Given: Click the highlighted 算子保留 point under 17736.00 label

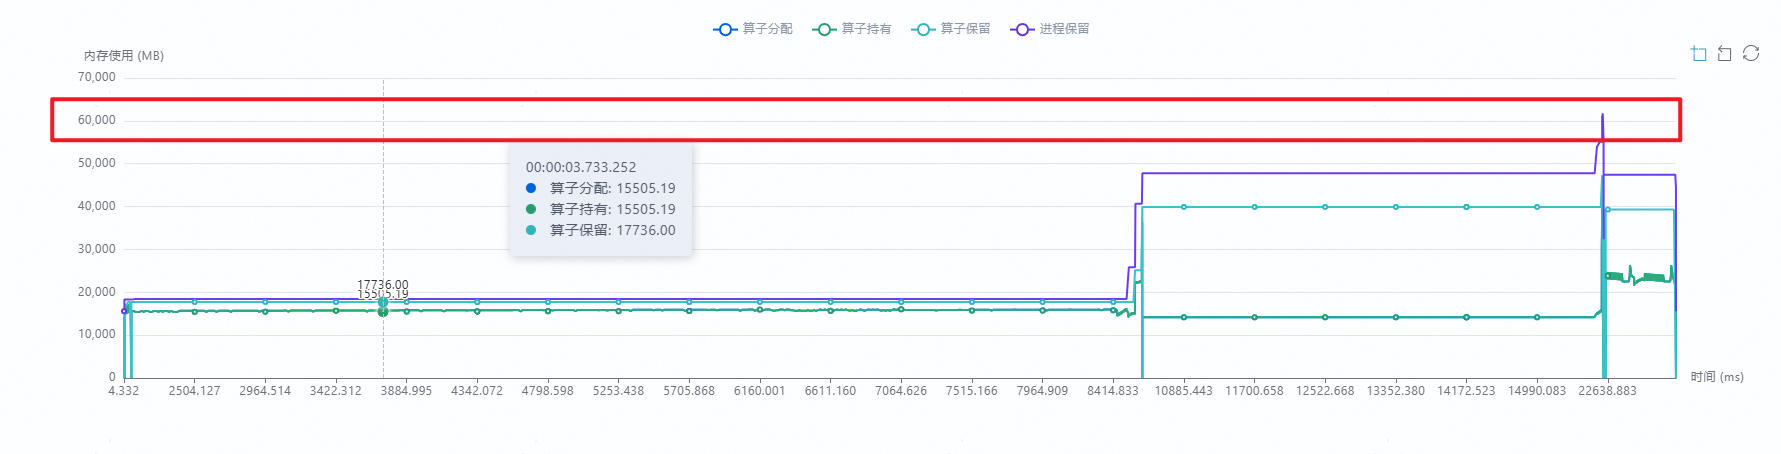Looking at the screenshot, I should coord(383,302).
